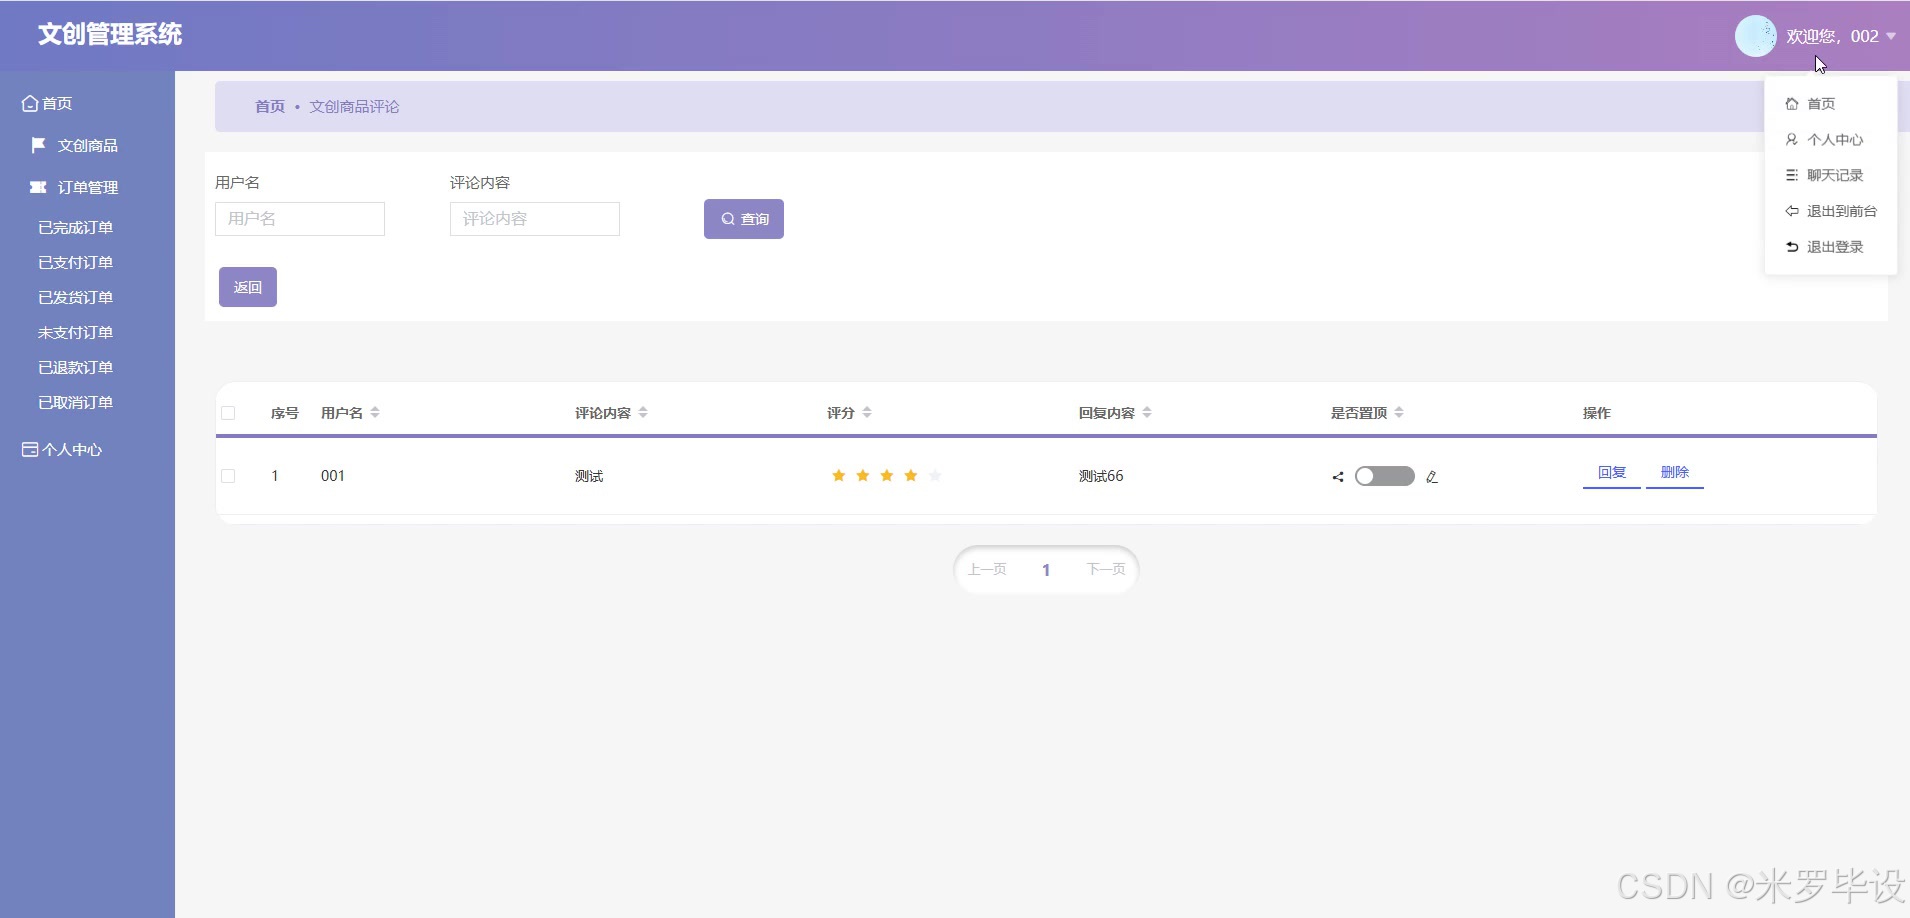Check the checkbox for row 1
The image size is (1910, 918).
228,476
